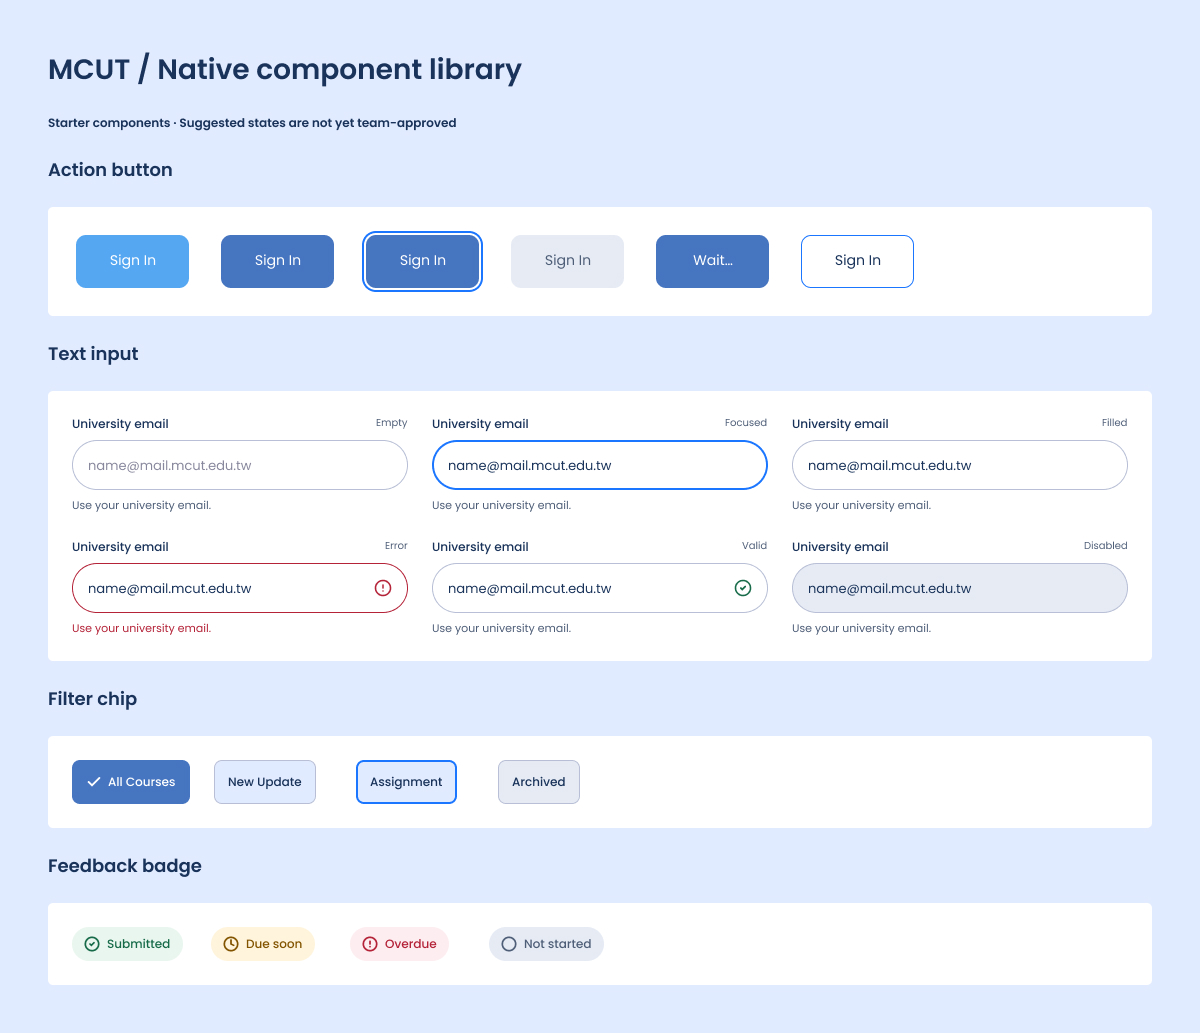Click the checkmark icon on All Courses chip
The height and width of the screenshot is (1033, 1200).
click(94, 782)
